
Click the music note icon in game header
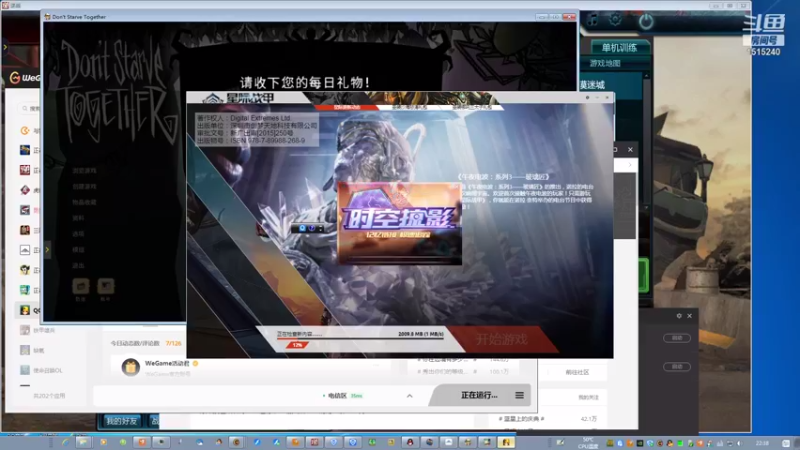tap(592, 20)
